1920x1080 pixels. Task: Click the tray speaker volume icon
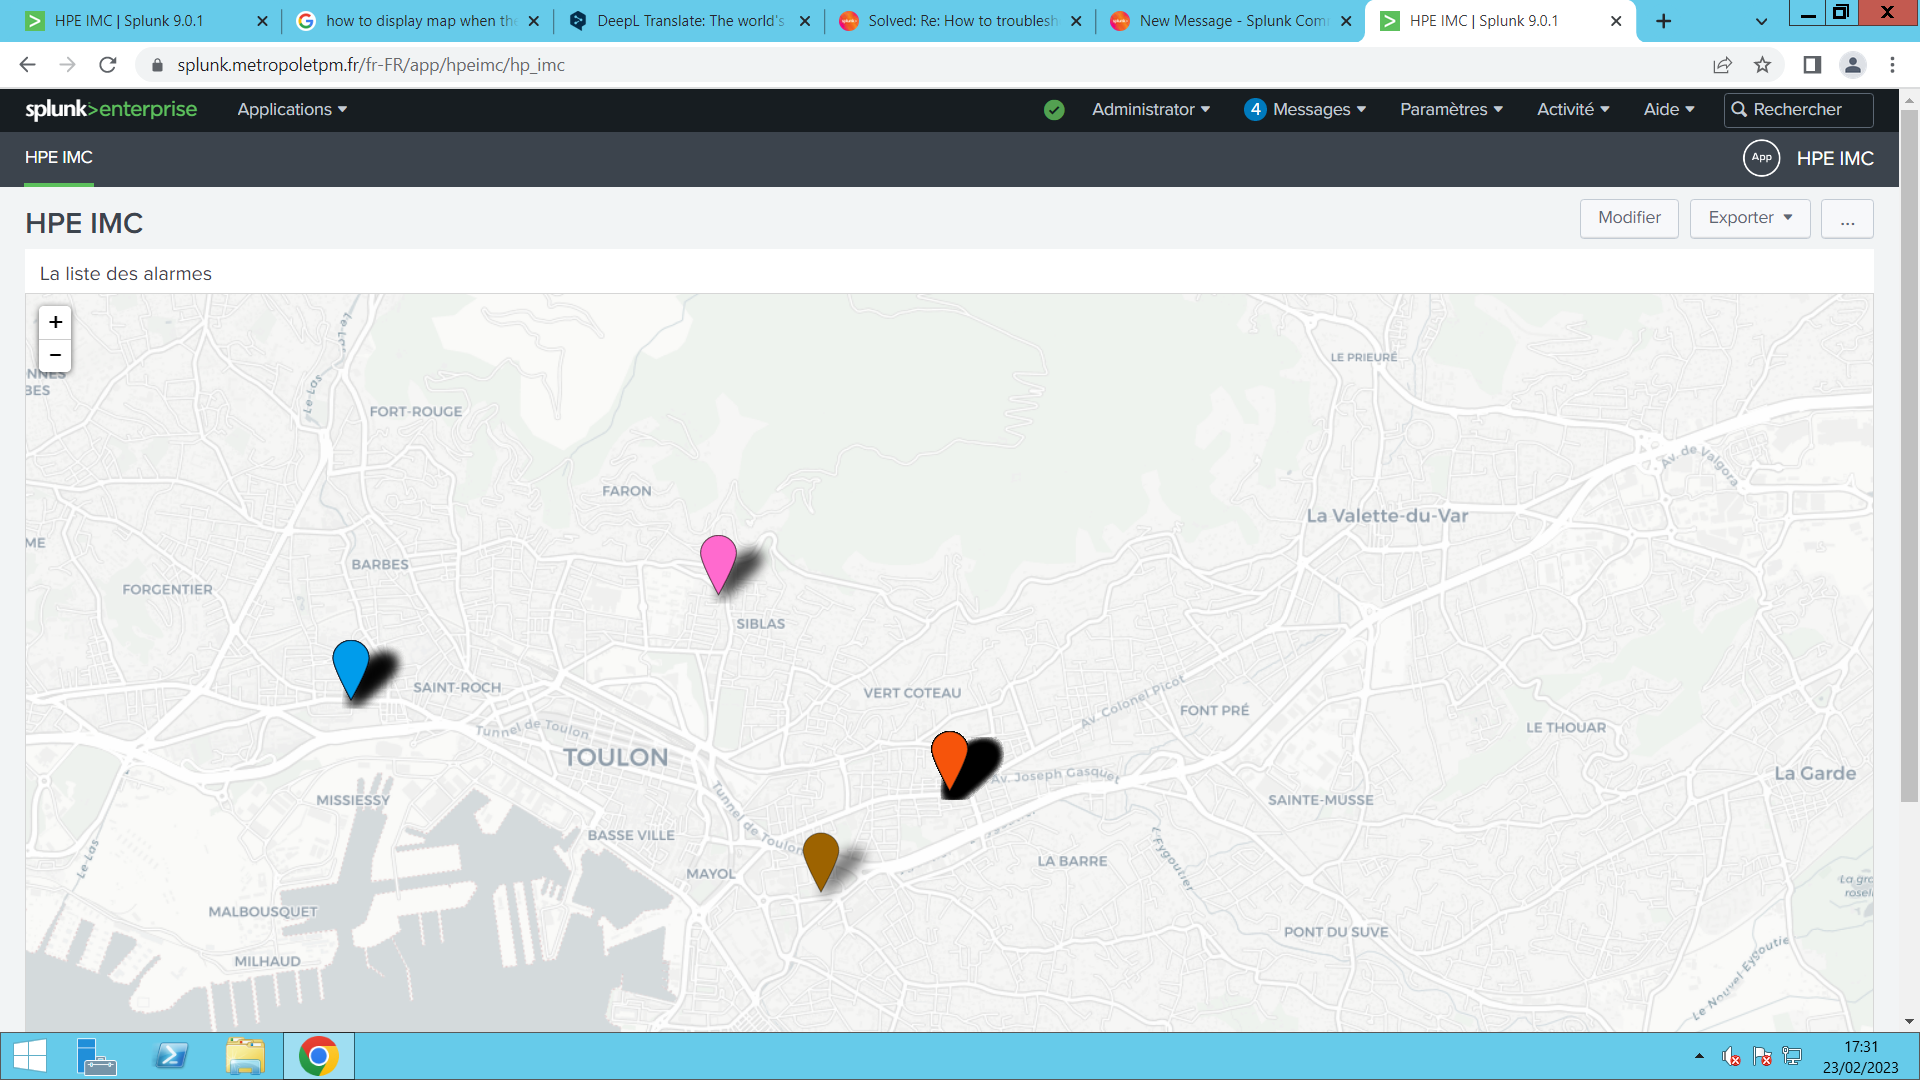click(x=1731, y=1056)
